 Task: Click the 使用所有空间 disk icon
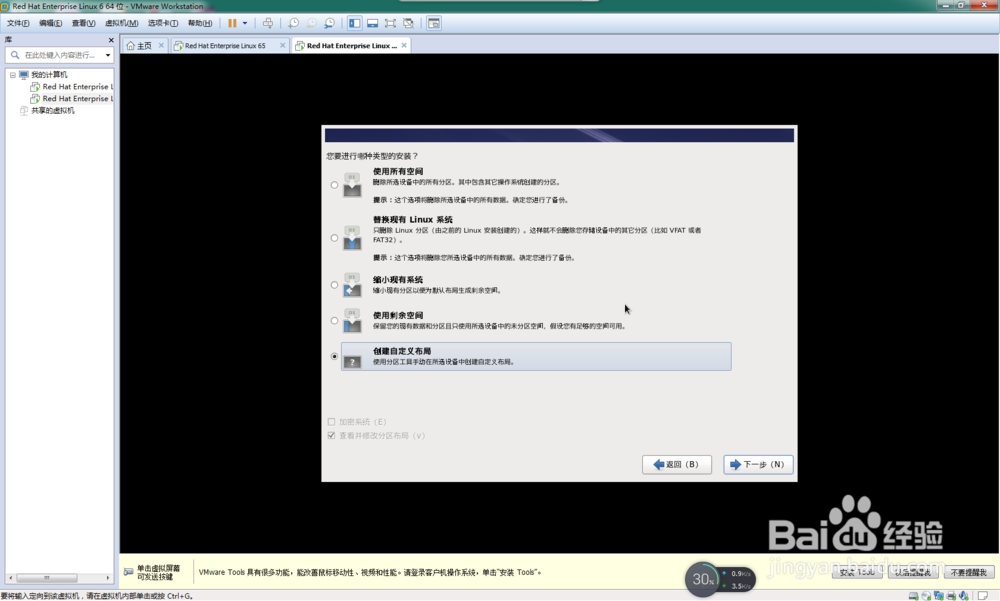(x=352, y=185)
